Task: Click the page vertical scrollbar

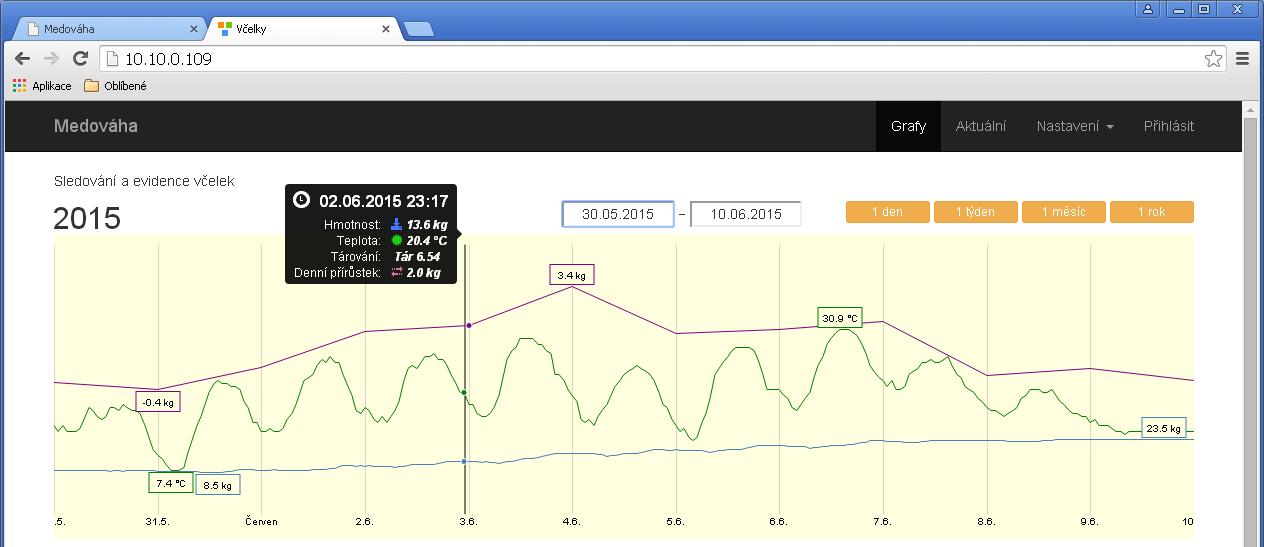Action: [x=1250, y=323]
